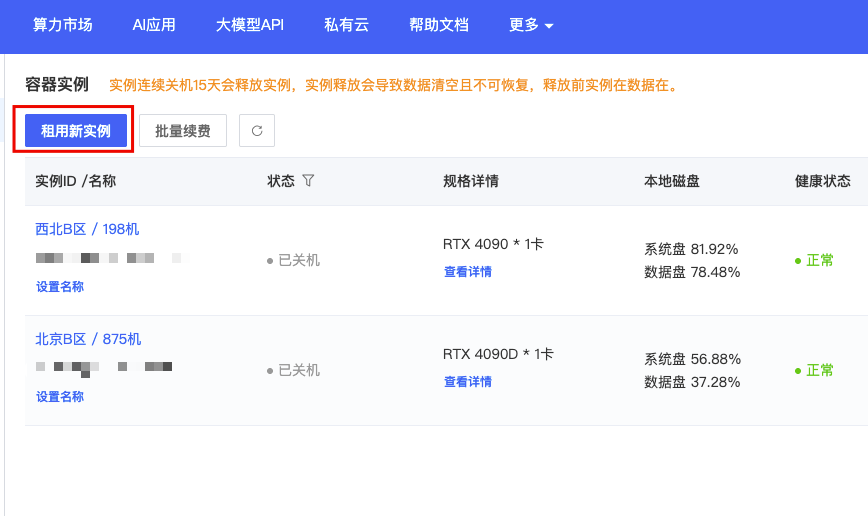Viewport: 868px width, 516px height.
Task: Click the 租用新实例 button
Action: click(76, 131)
